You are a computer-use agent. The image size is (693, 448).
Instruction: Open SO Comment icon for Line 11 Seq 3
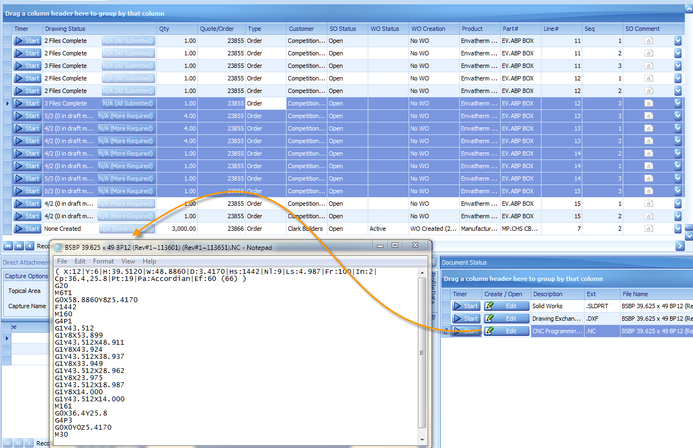pyautogui.click(x=648, y=66)
